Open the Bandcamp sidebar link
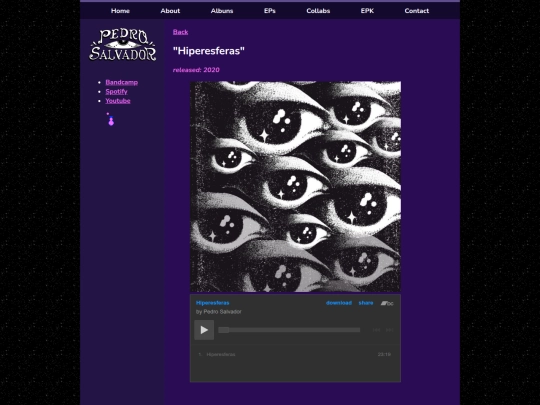The image size is (540, 405). [x=122, y=82]
